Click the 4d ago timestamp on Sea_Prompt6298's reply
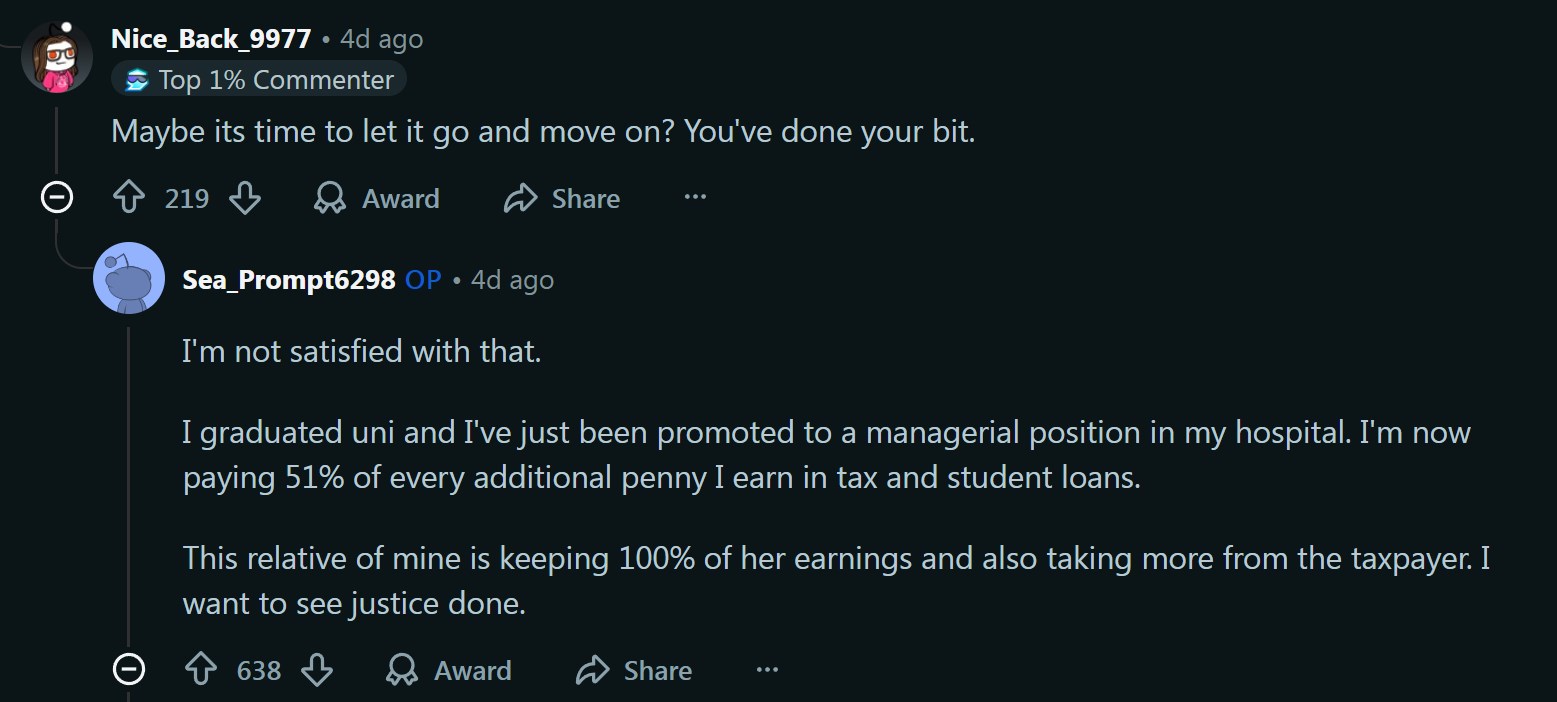Screen dimensions: 1557x702 [x=512, y=280]
